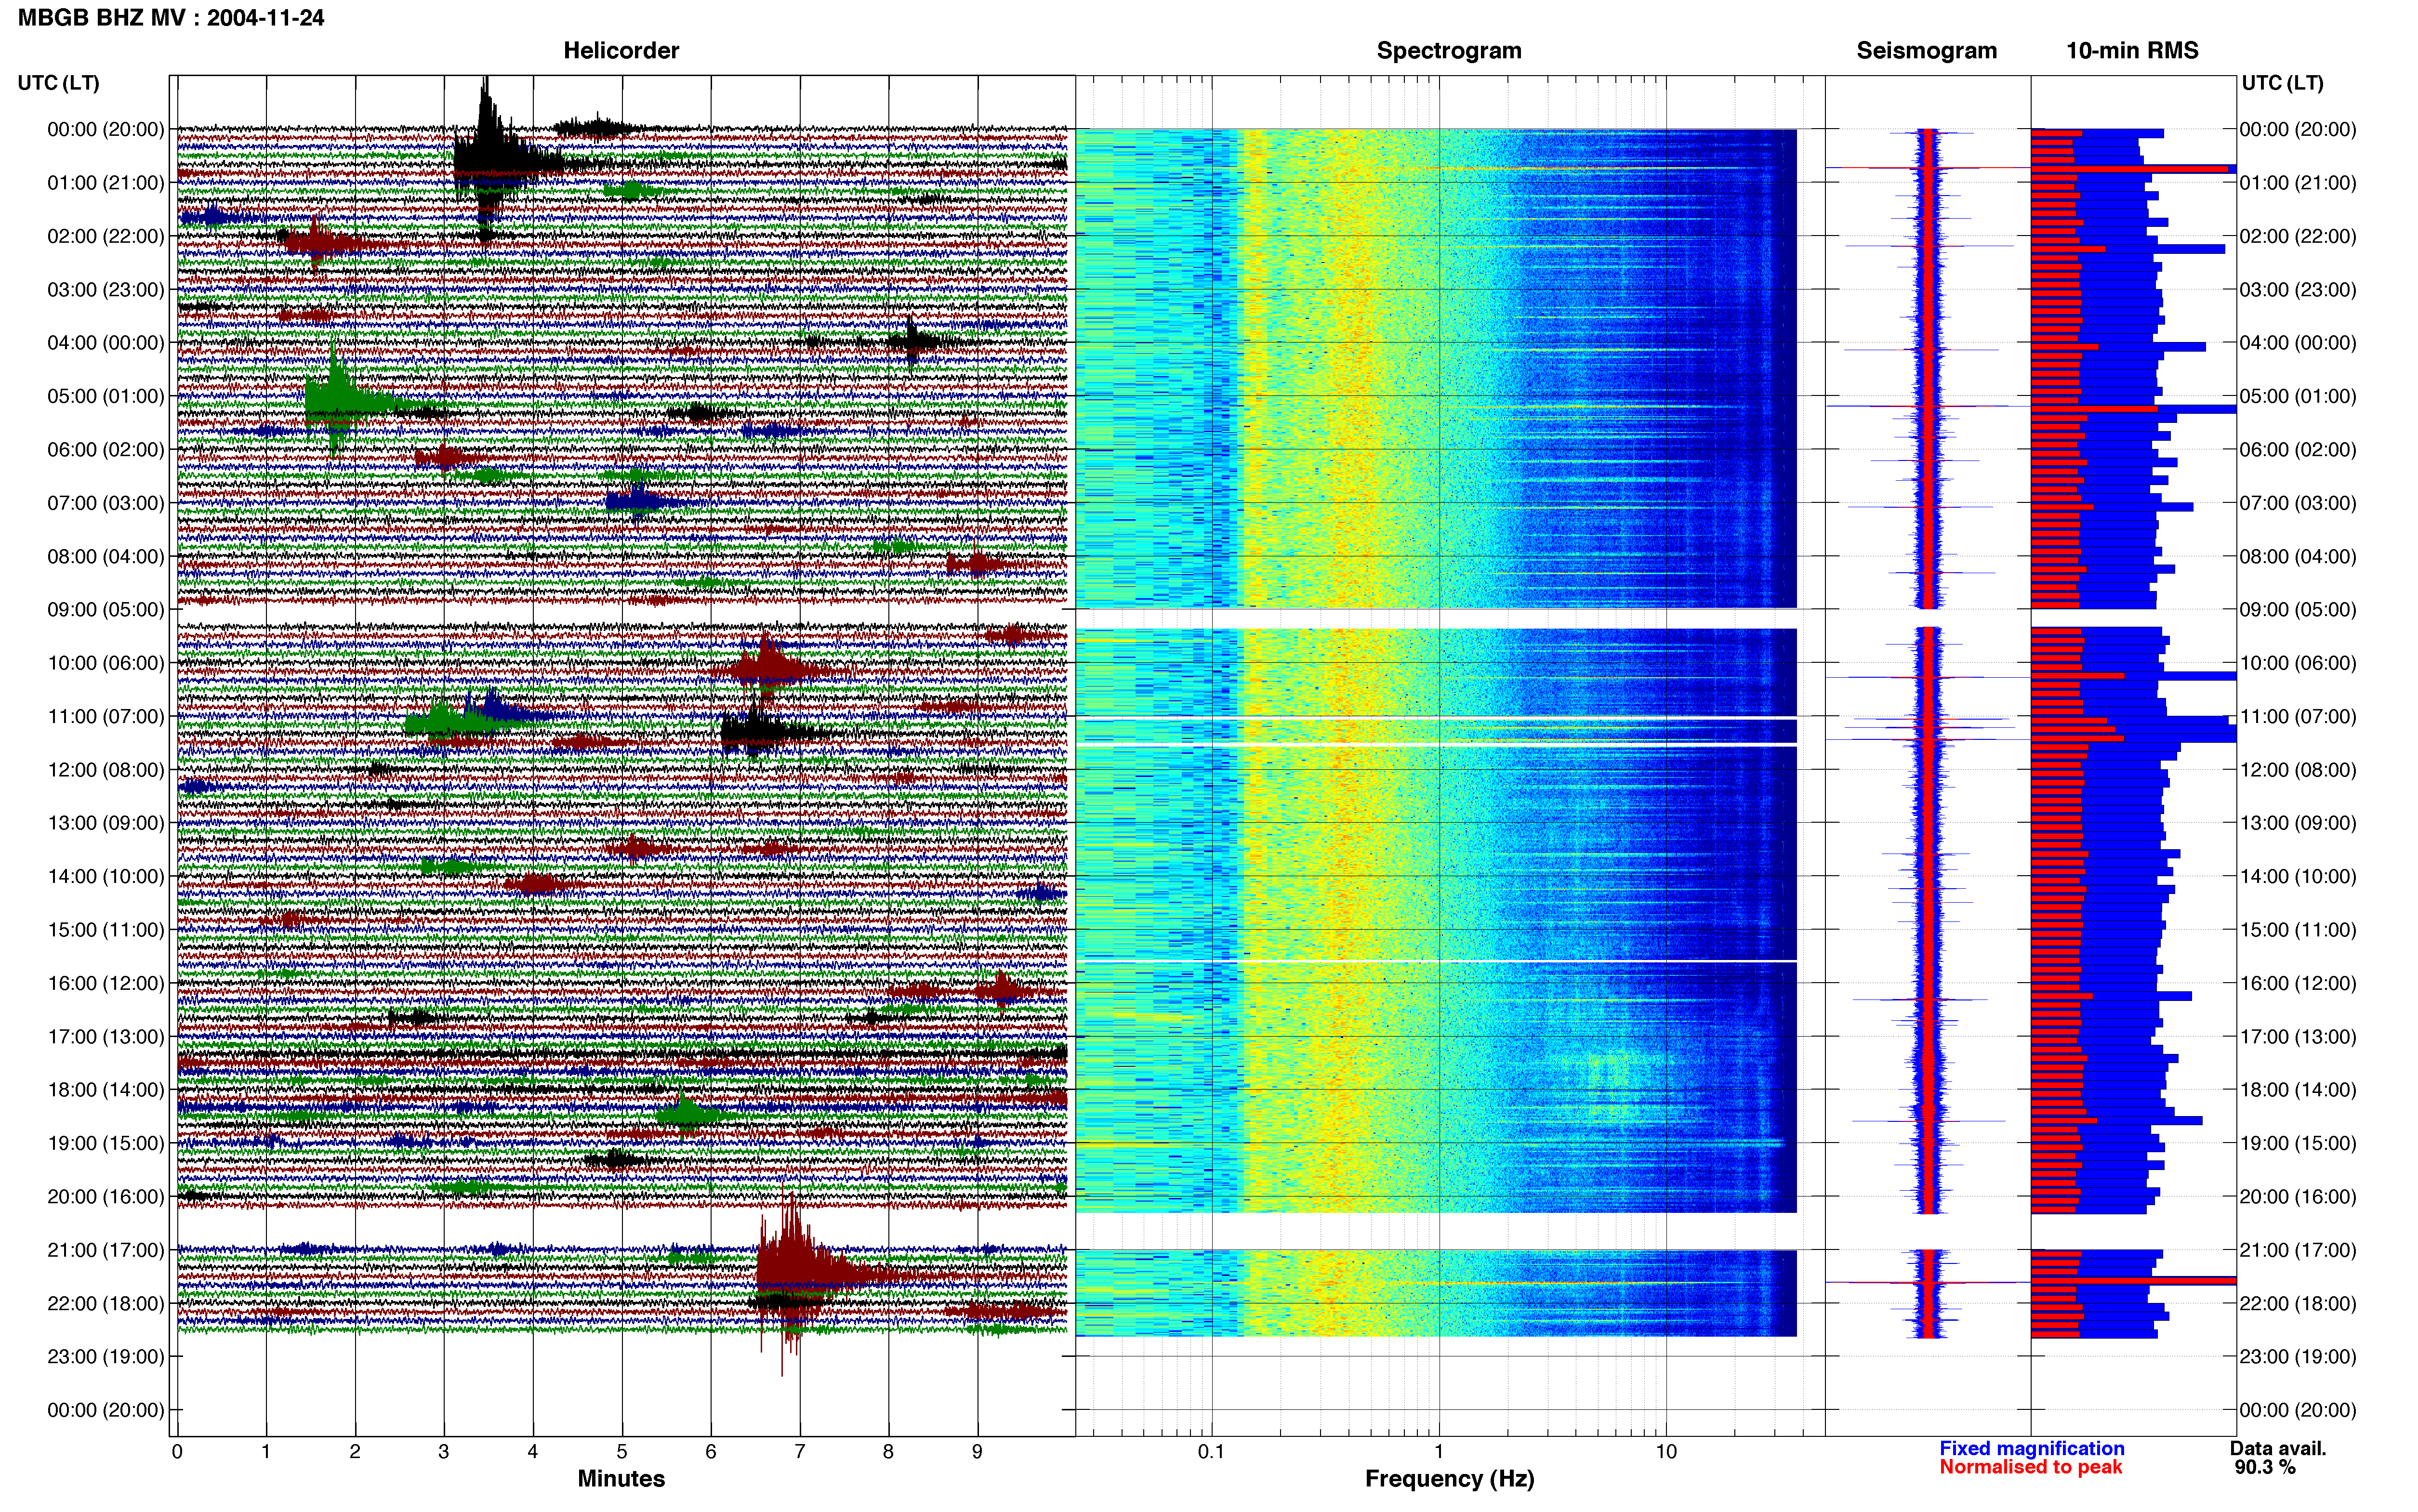Screen dimensions: 2418x1512
Task: Click the "14:00 (10:00)" time label on the RMS axis
Action: (x=2298, y=876)
